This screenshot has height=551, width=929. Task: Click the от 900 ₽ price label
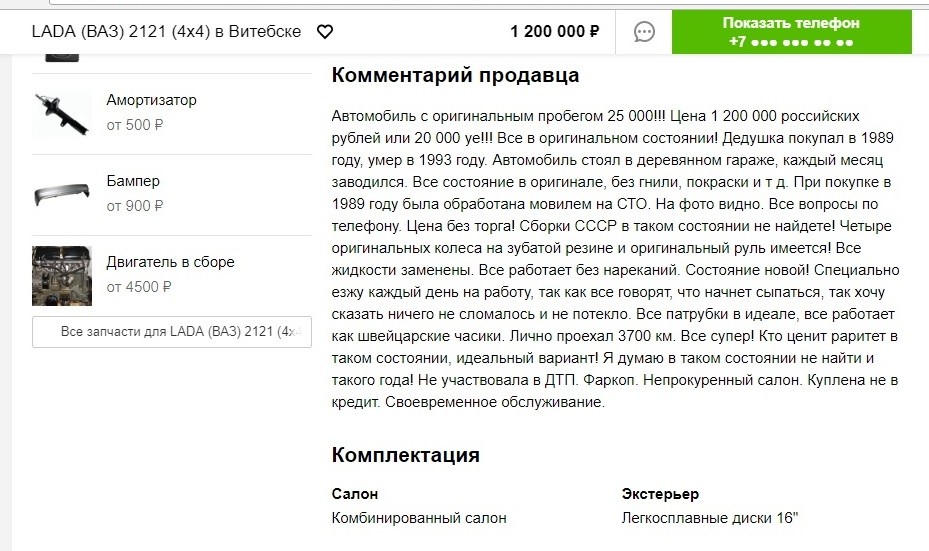point(134,206)
